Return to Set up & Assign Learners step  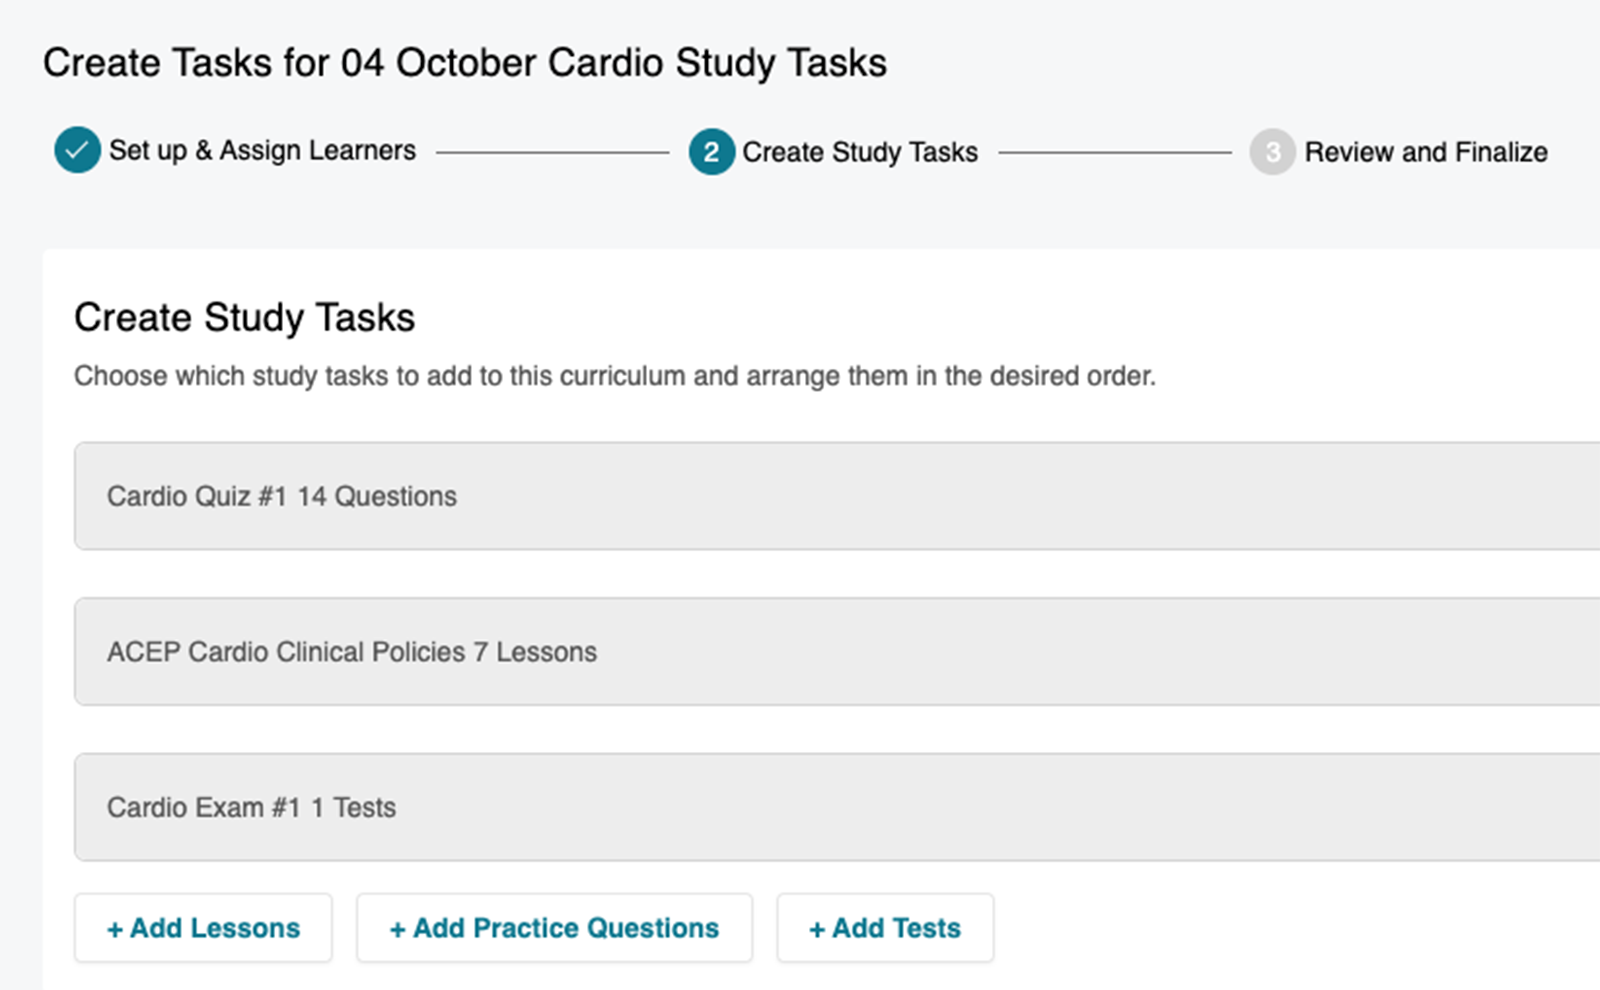(x=262, y=150)
